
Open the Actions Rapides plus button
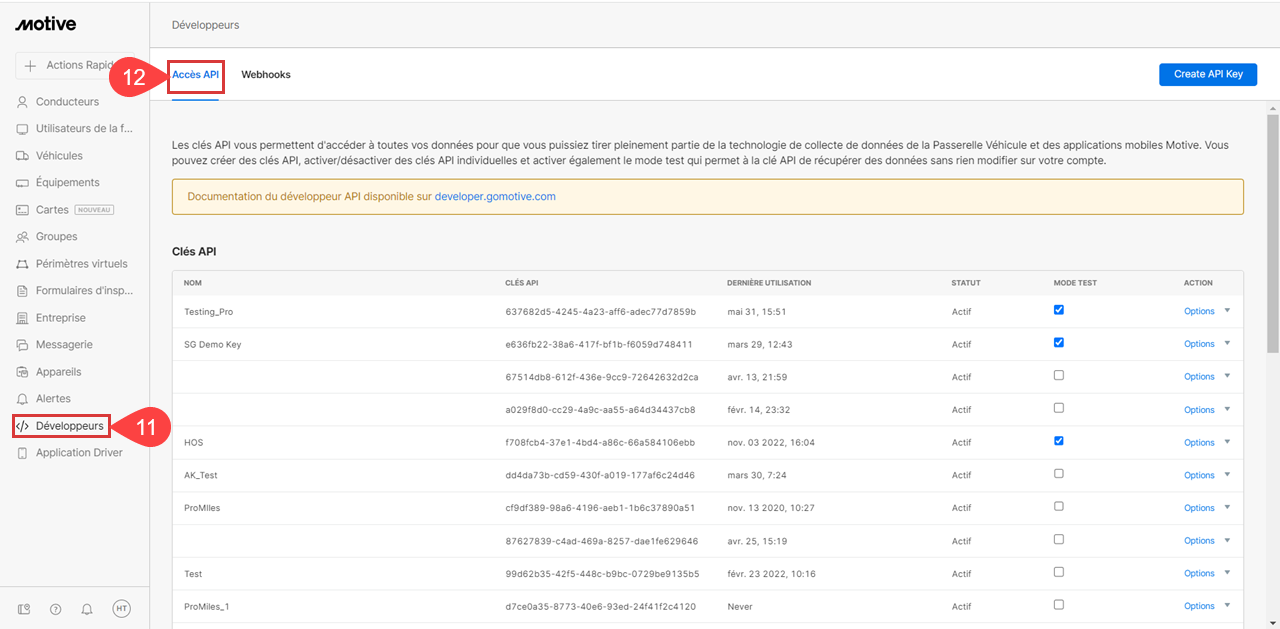(30, 65)
